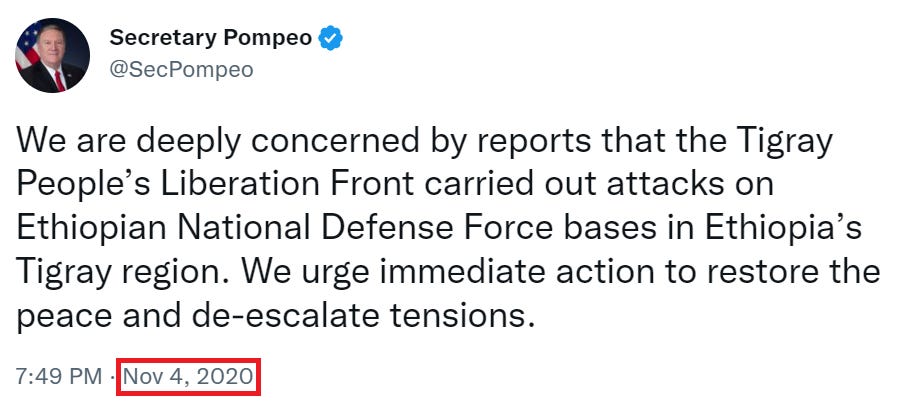
Task: Open the 7:49 PM timestamp
Action: coord(59,377)
